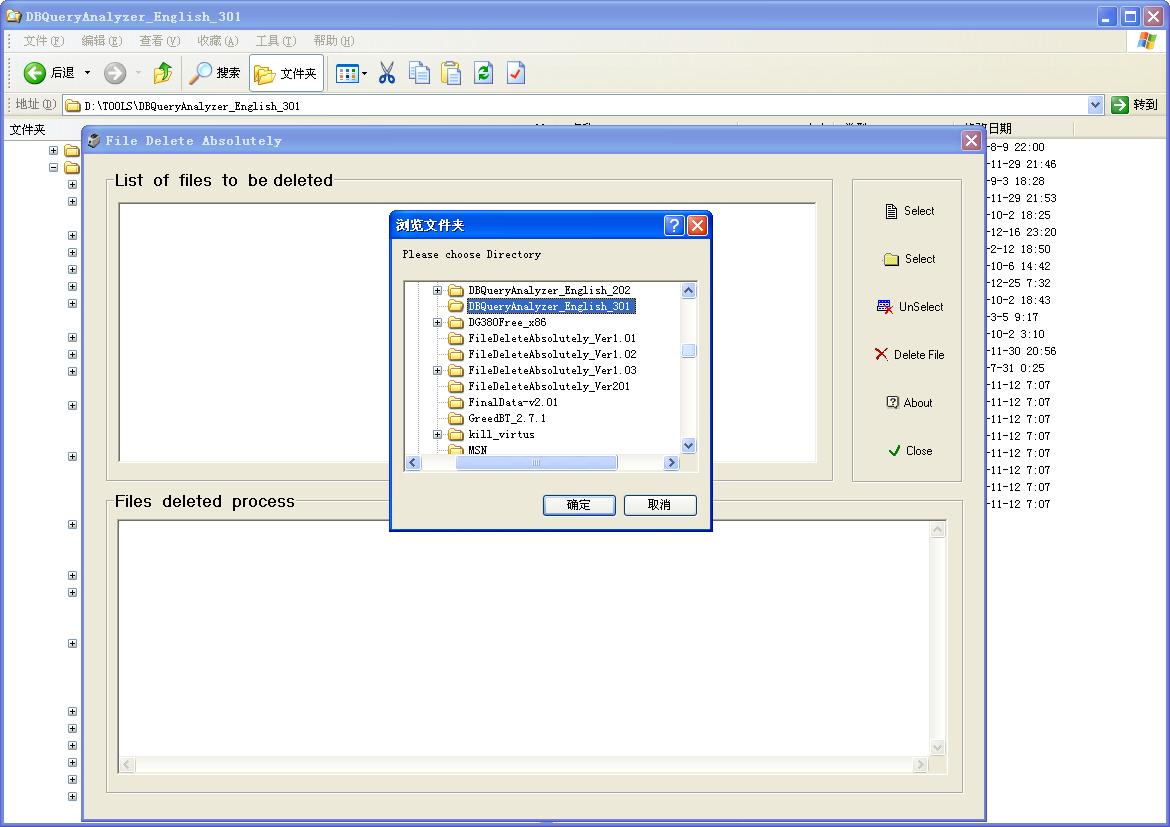Select the highlighted DBQueryAnalyzer_English_301 folder

point(551,306)
